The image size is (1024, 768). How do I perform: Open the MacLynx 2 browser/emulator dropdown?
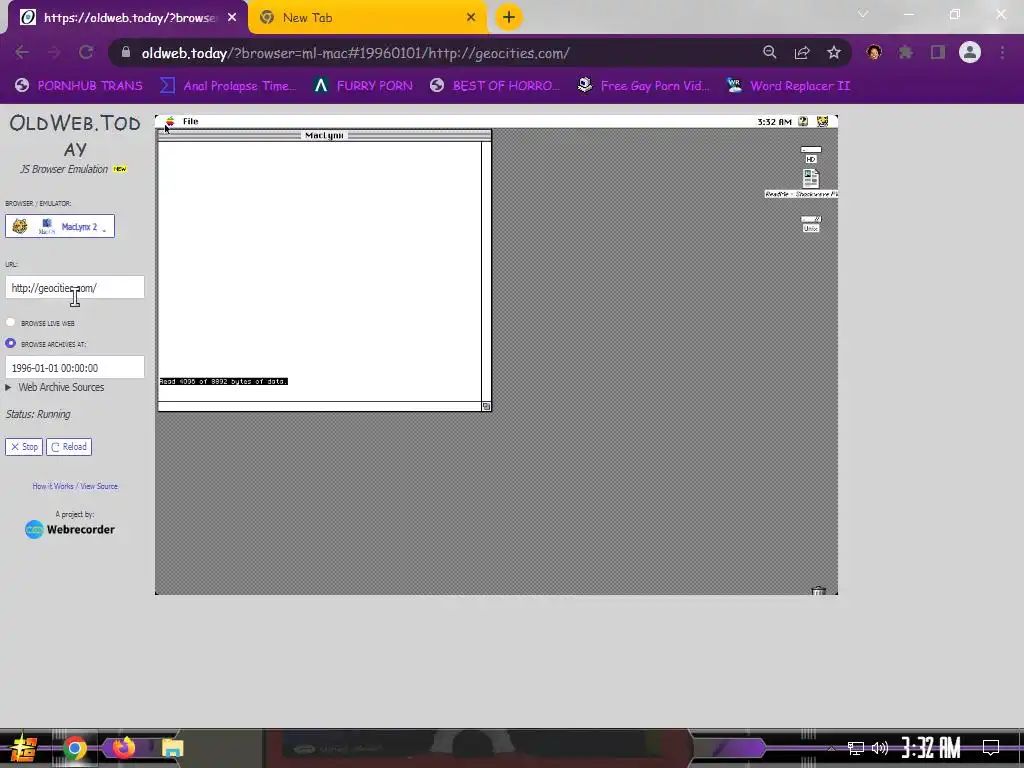coord(60,226)
